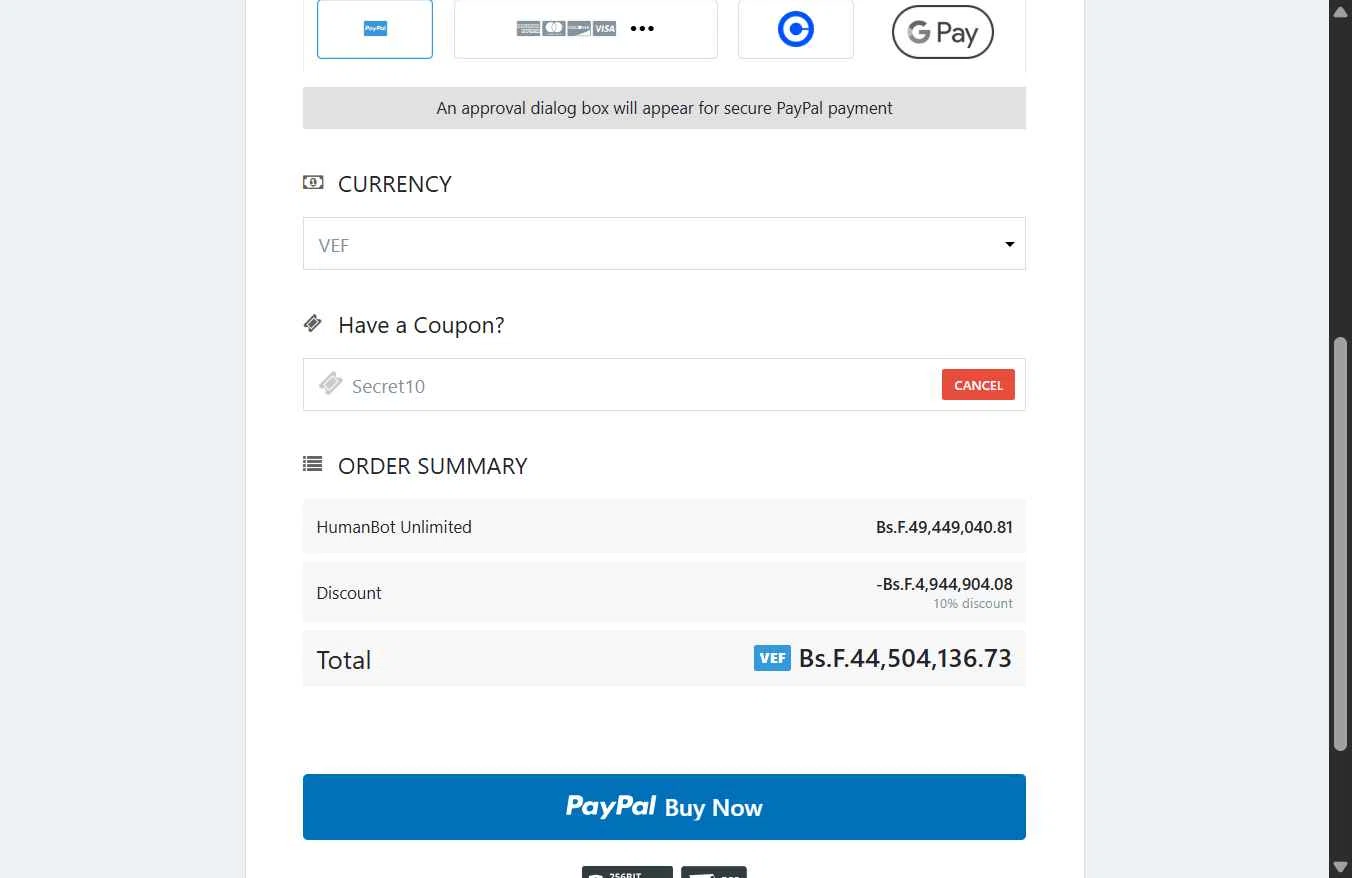Click the ticket icon beside Have a Coupon

point(313,323)
